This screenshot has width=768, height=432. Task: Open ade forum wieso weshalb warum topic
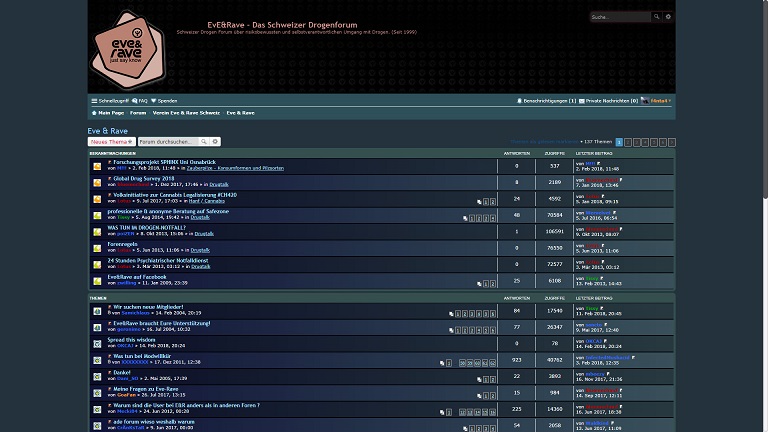click(154, 422)
